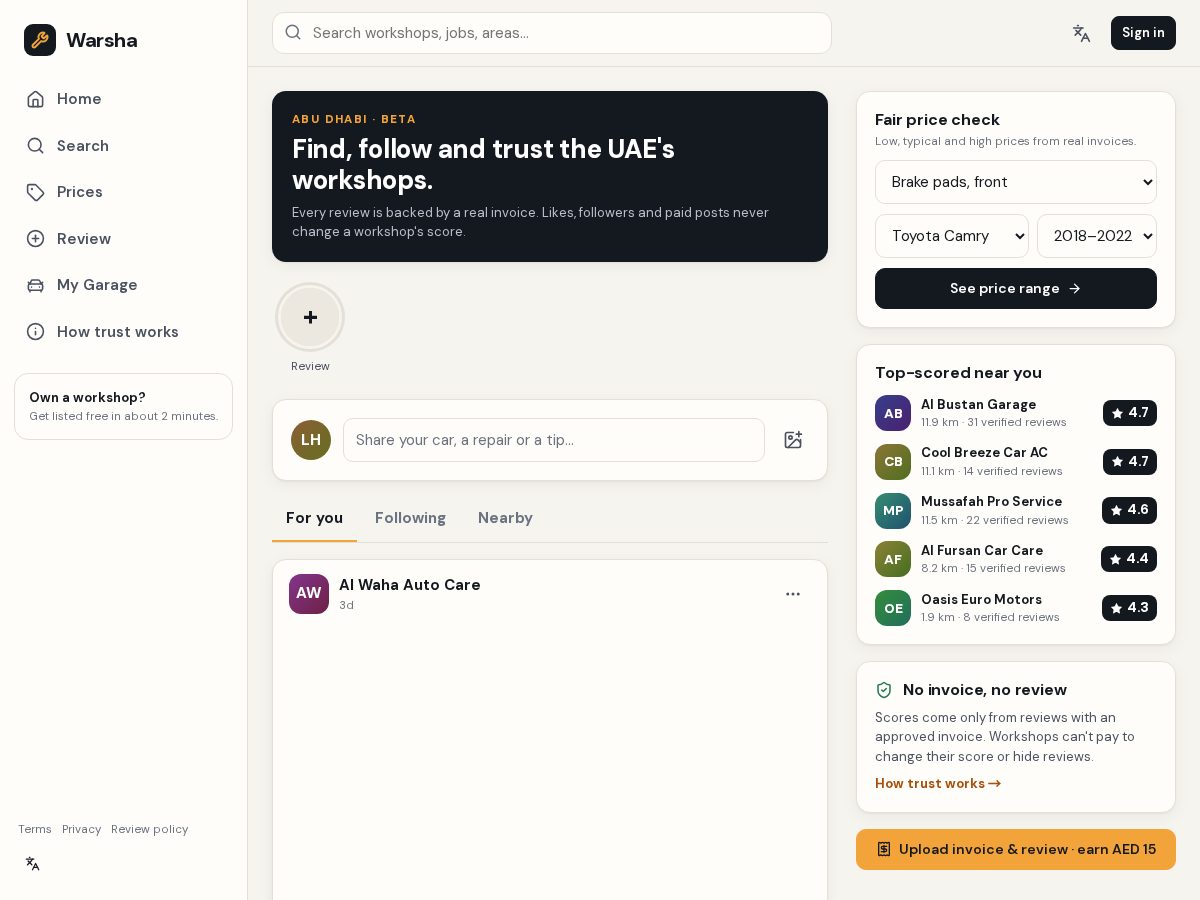
Task: Click the CB workshop avatar
Action: 893,462
